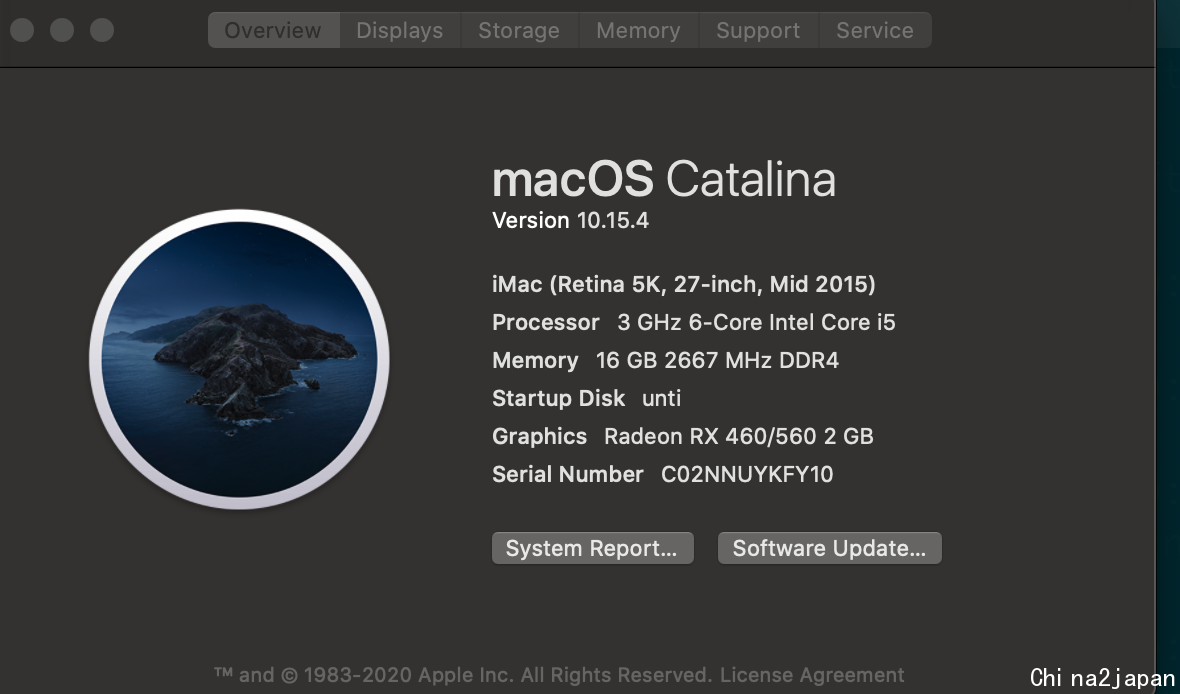Minimize the About This Mac window
Image resolution: width=1180 pixels, height=694 pixels.
(x=62, y=30)
